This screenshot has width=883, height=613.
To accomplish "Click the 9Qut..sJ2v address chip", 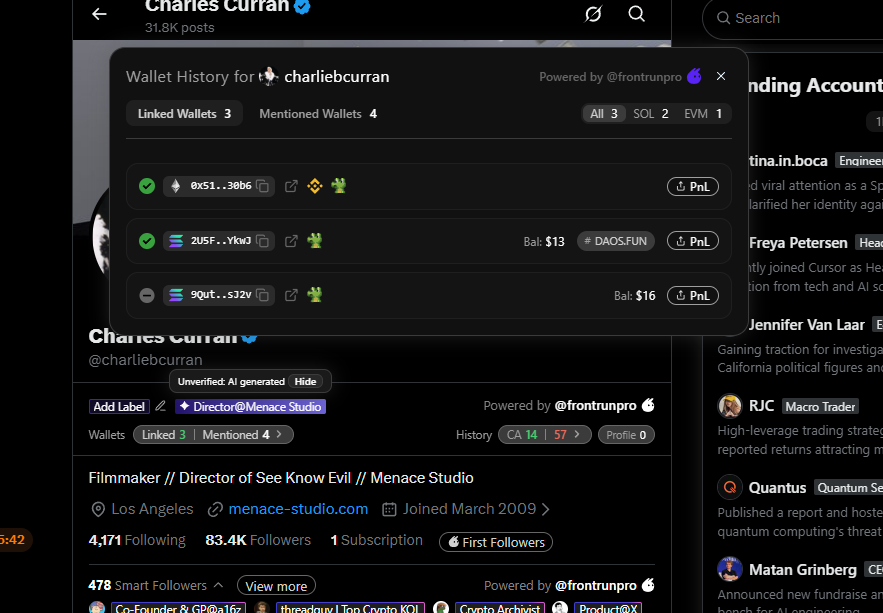I will pyautogui.click(x=219, y=295).
